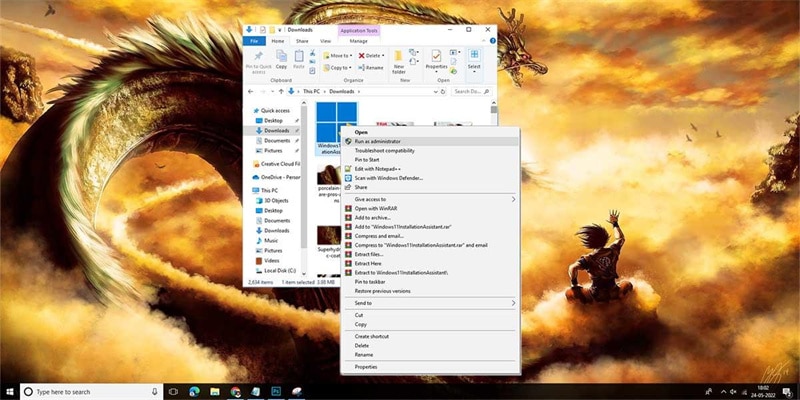Click the WinRAR icon beside Add to archive
The height and width of the screenshot is (400, 800).
(348, 218)
